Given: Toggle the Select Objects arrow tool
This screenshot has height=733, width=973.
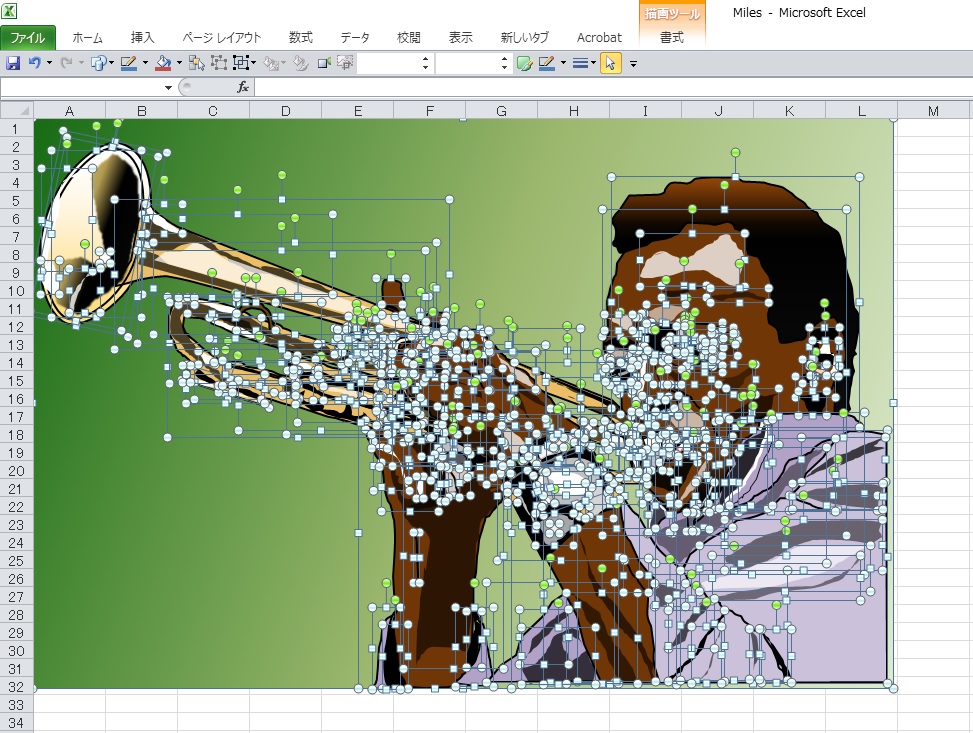Looking at the screenshot, I should [611, 63].
